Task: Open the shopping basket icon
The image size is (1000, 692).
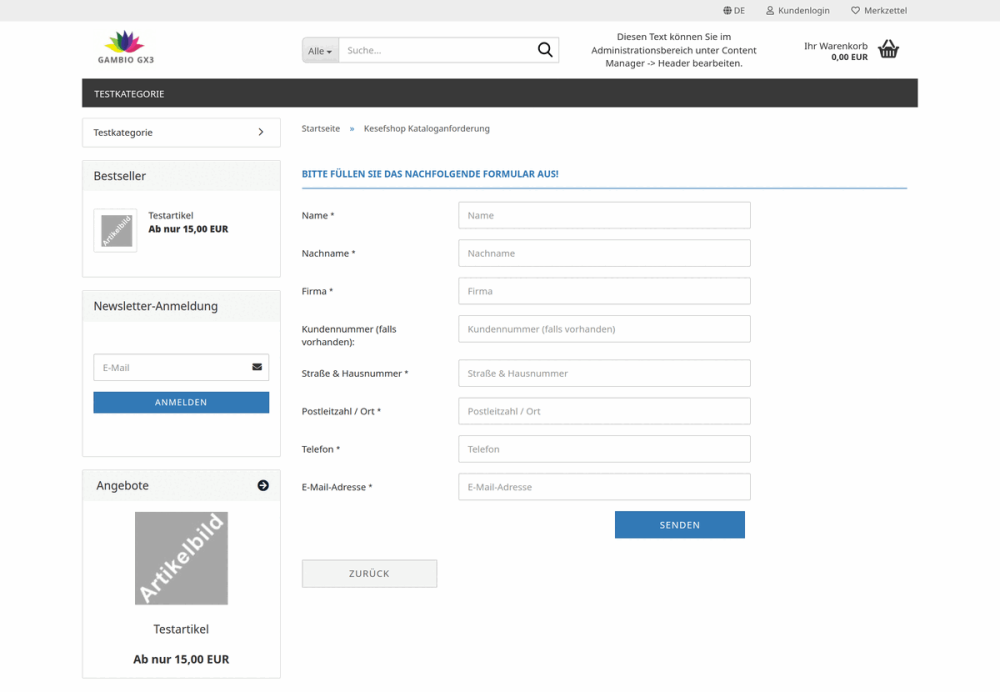Action: [x=888, y=49]
